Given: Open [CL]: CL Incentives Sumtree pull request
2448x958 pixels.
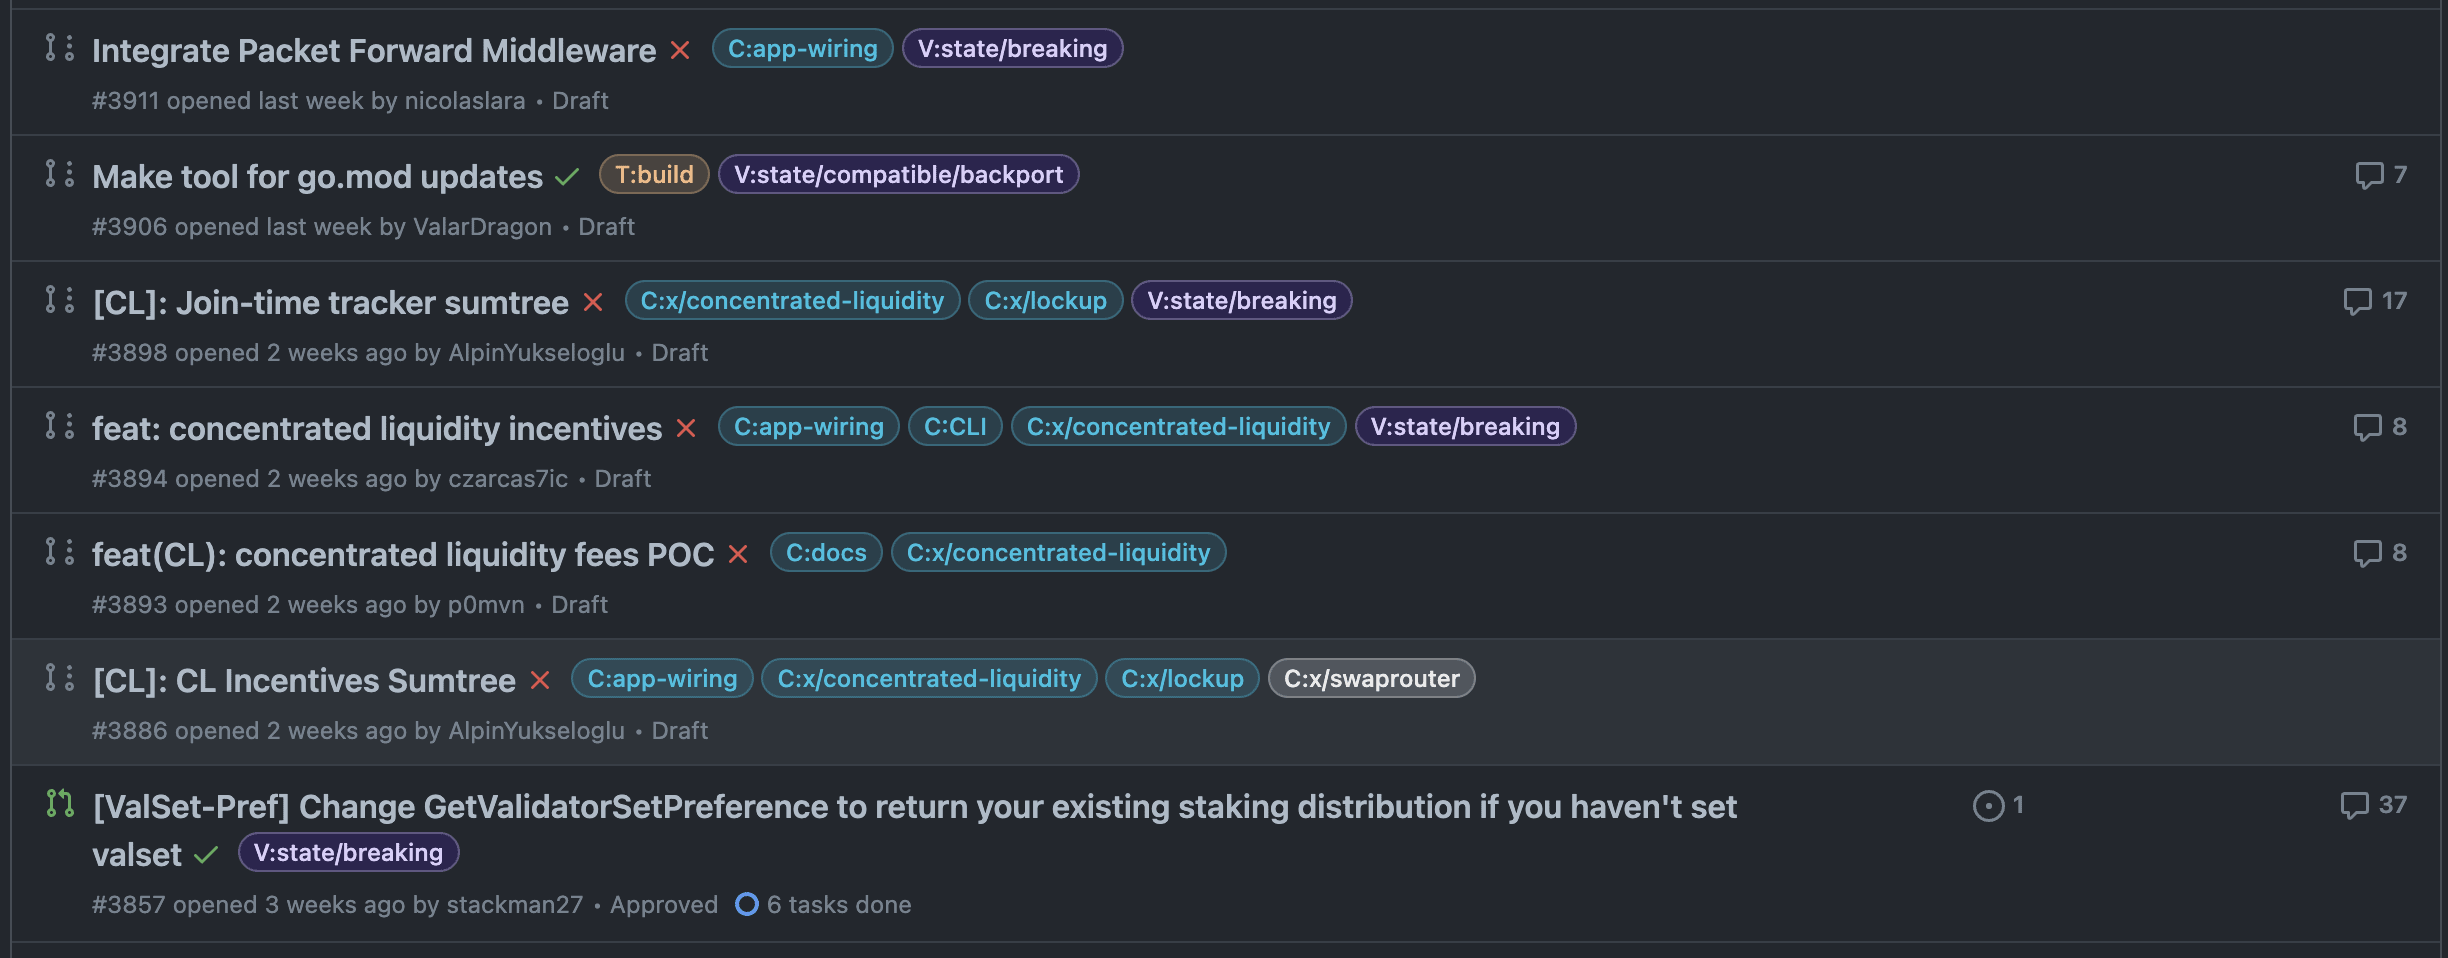Looking at the screenshot, I should (x=304, y=681).
